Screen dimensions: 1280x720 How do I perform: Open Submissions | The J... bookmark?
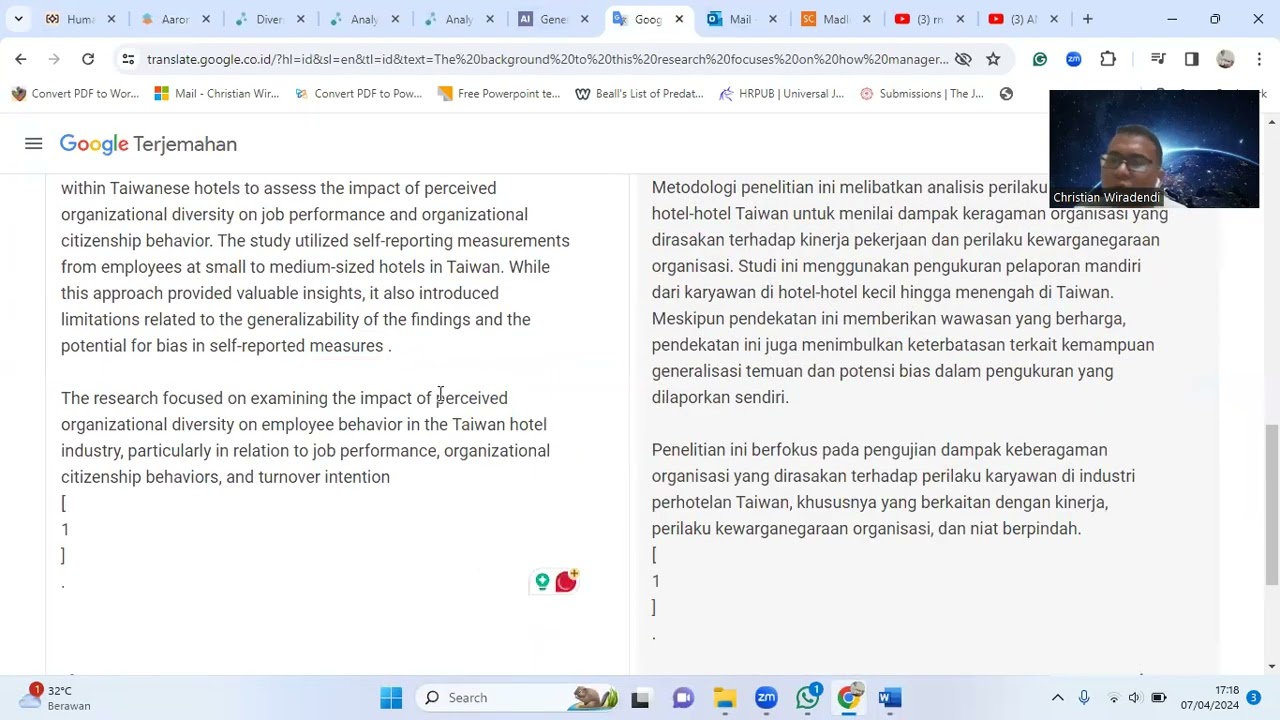(x=921, y=93)
